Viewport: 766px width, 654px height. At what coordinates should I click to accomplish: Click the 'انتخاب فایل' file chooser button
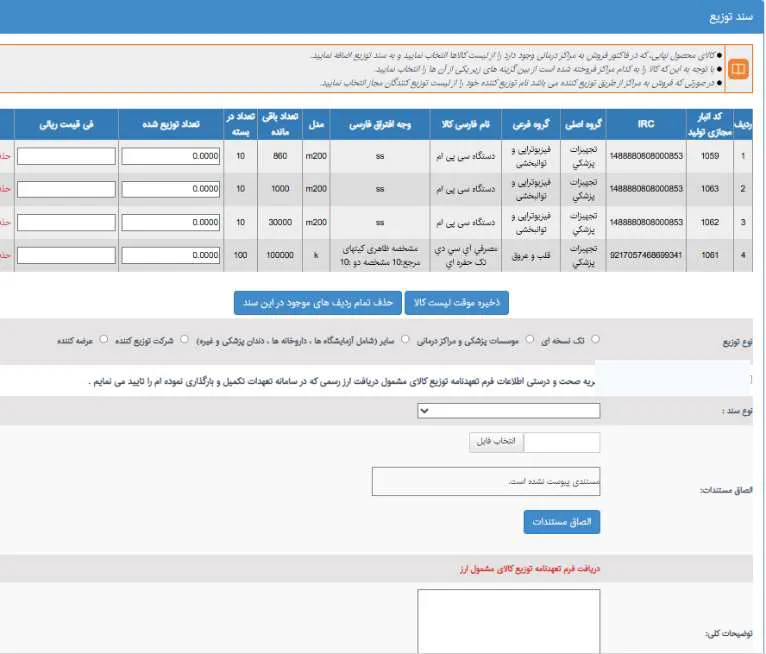(x=496, y=443)
